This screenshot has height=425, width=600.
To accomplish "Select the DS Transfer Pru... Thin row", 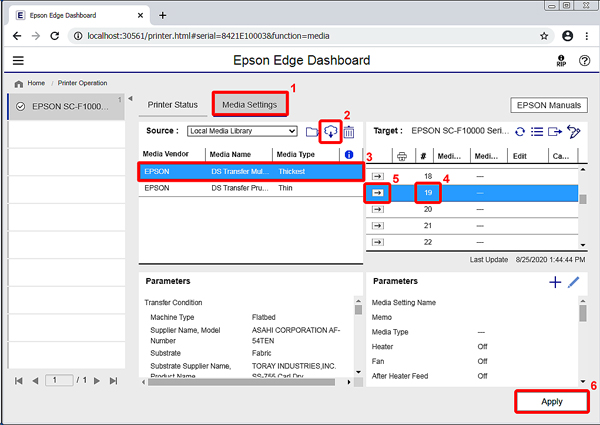I will [251, 188].
